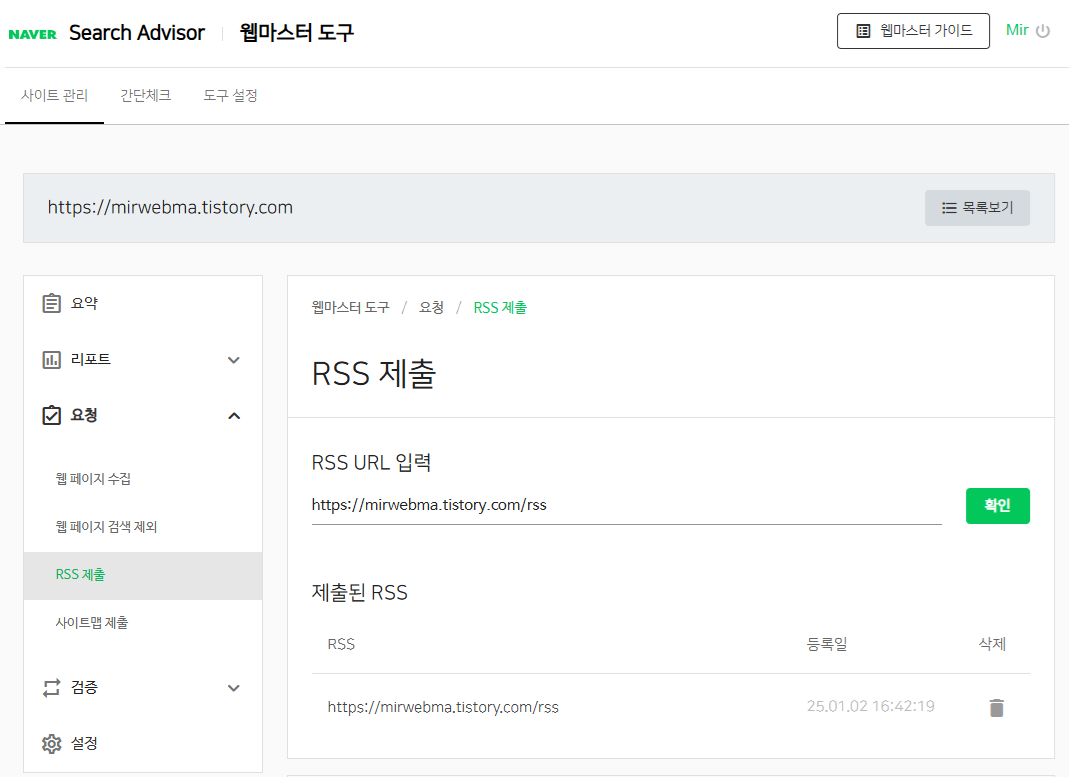1069x777 pixels.
Task: Click the 검증 arrows icon
Action: tap(52, 688)
